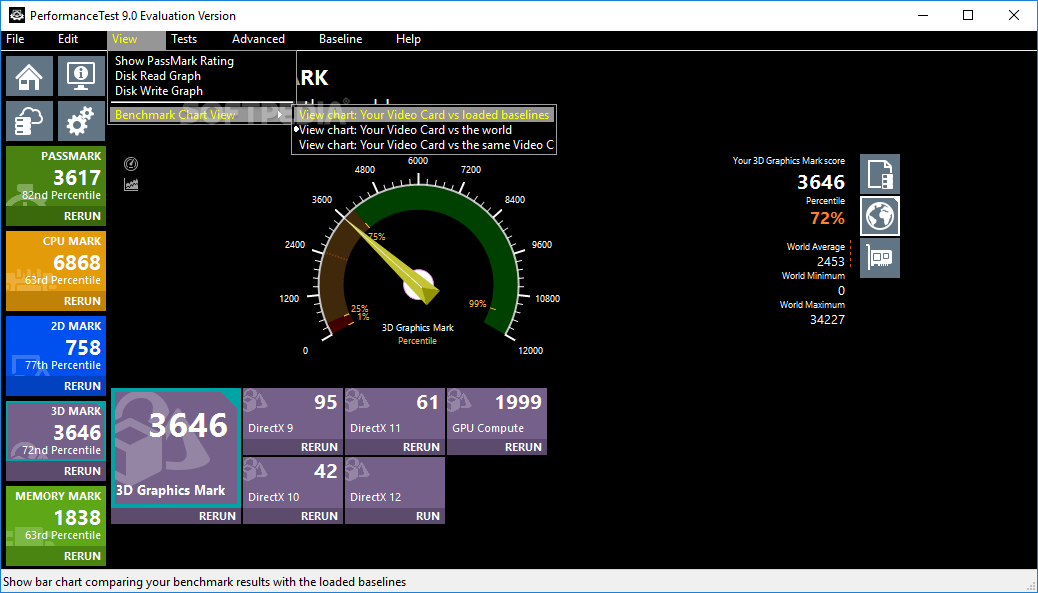
Task: Open the cloud baseline manager icon
Action: click(x=29, y=121)
